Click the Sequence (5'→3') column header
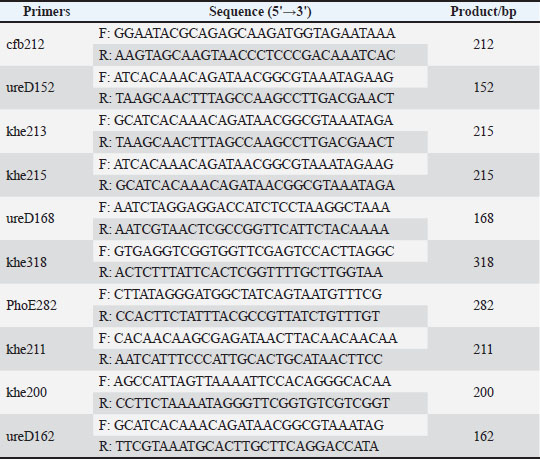 [260, 12]
